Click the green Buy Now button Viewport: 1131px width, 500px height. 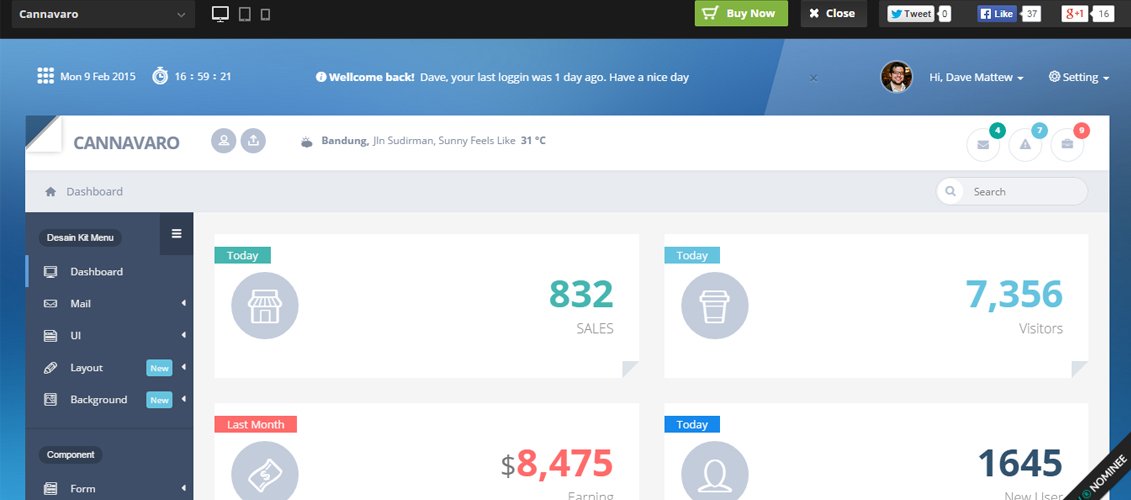[741, 14]
